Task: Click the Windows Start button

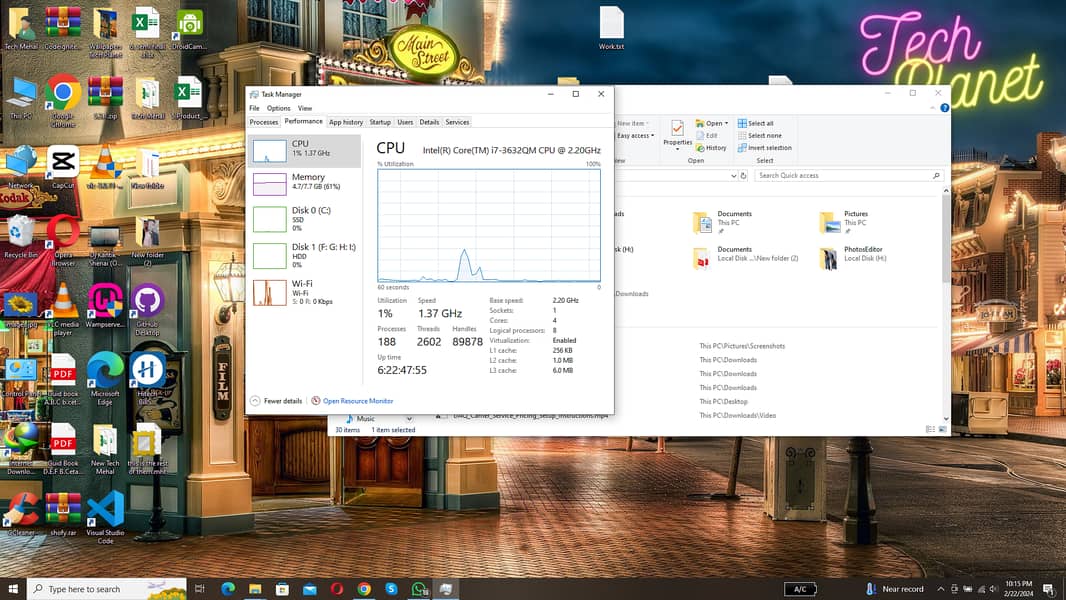Action: click(x=13, y=589)
